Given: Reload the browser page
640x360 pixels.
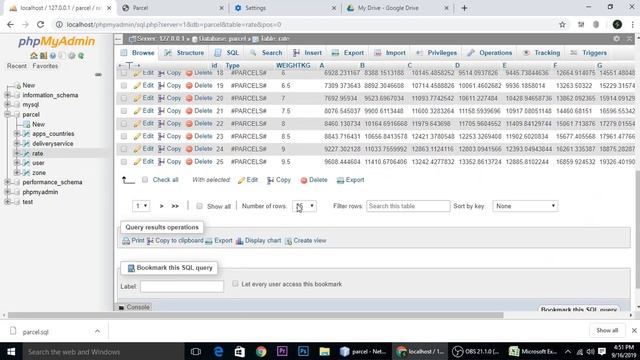Looking at the screenshot, I should pyautogui.click(x=40, y=24).
